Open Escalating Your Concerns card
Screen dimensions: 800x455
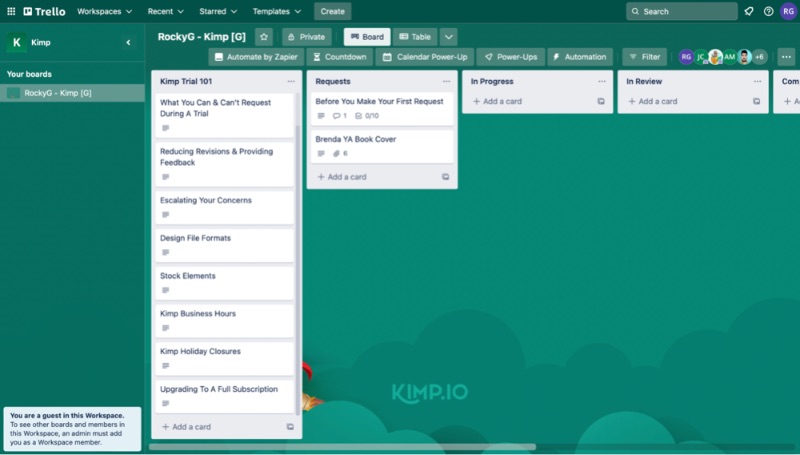click(224, 208)
